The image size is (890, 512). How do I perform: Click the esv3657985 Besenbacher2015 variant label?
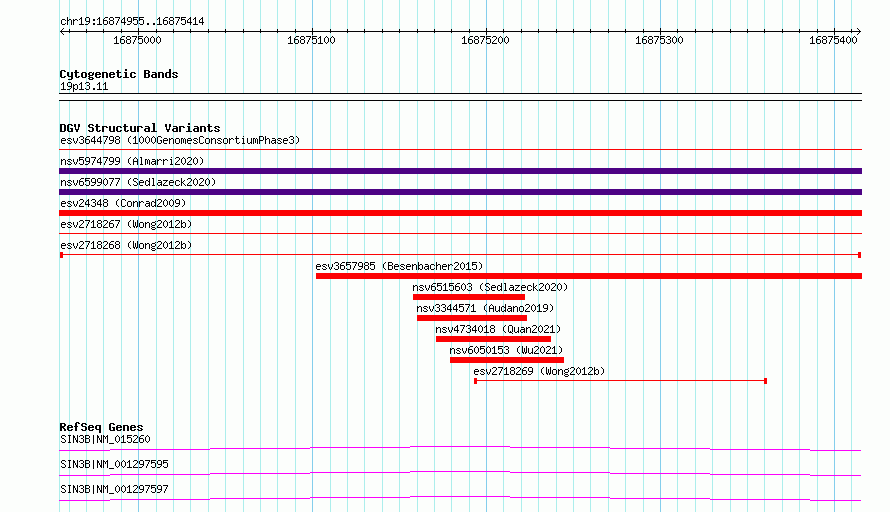(399, 266)
